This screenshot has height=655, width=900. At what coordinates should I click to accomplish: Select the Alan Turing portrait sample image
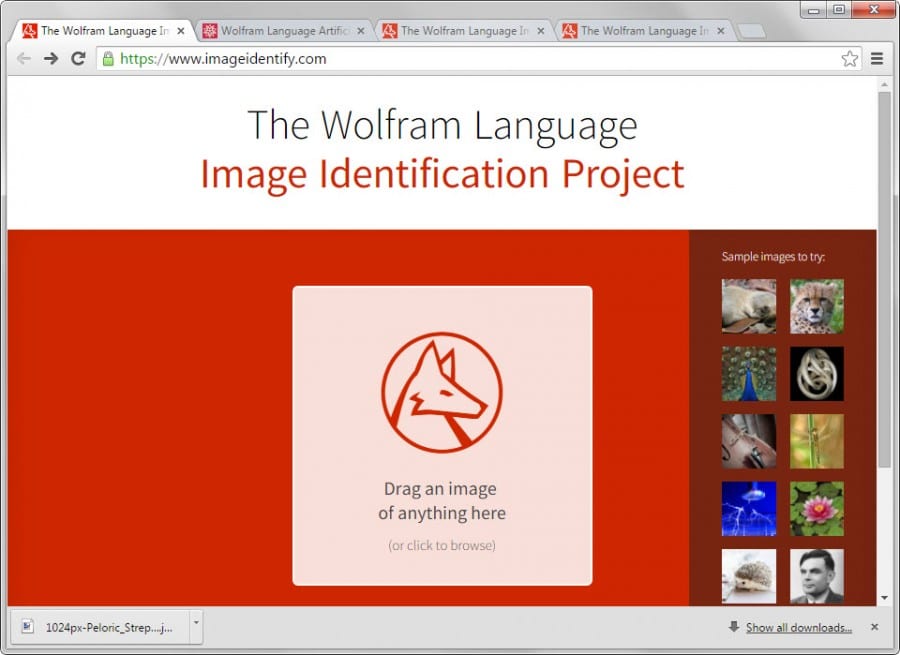817,576
